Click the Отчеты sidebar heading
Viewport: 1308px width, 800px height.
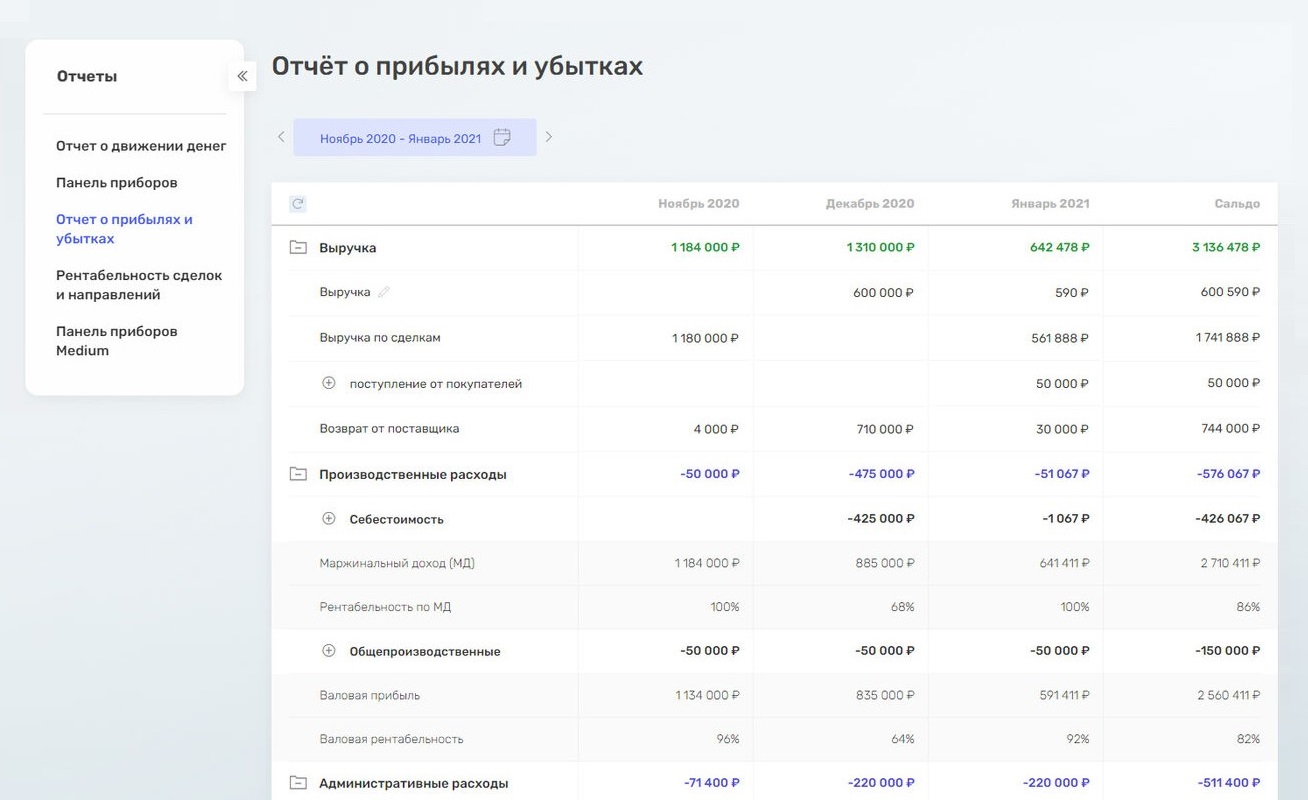pyautogui.click(x=87, y=76)
